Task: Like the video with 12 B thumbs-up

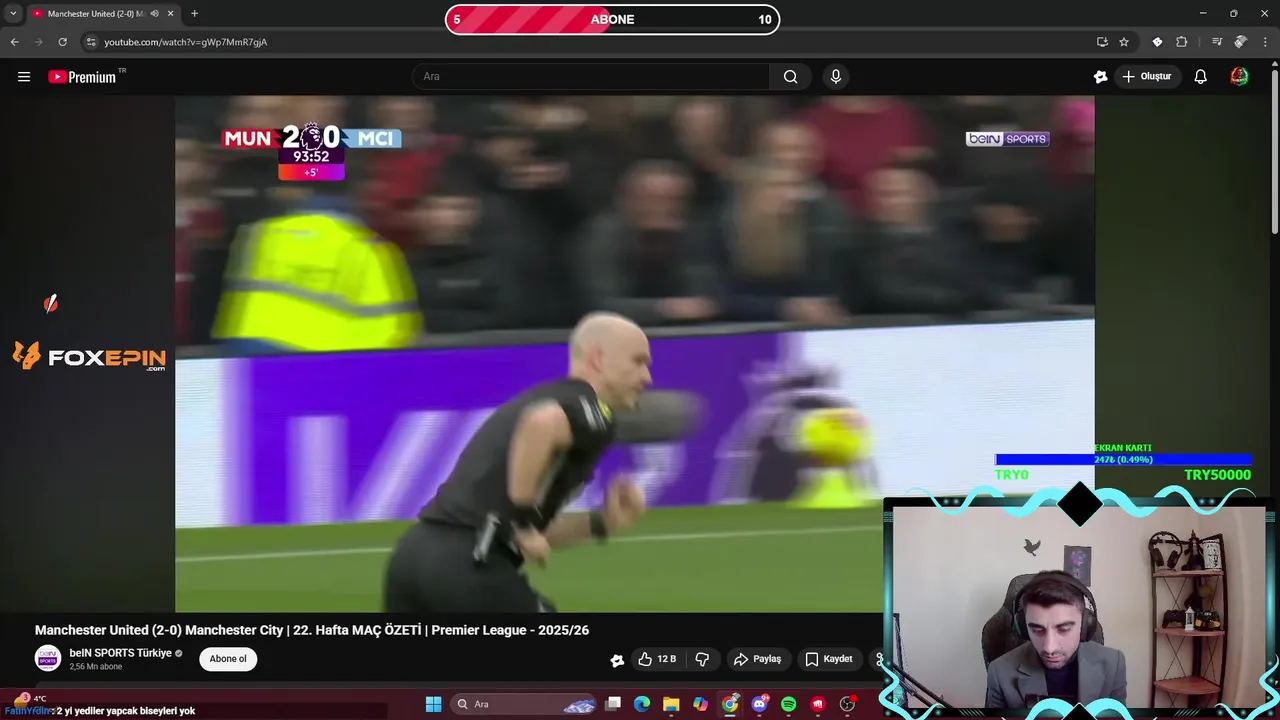Action: click(658, 659)
